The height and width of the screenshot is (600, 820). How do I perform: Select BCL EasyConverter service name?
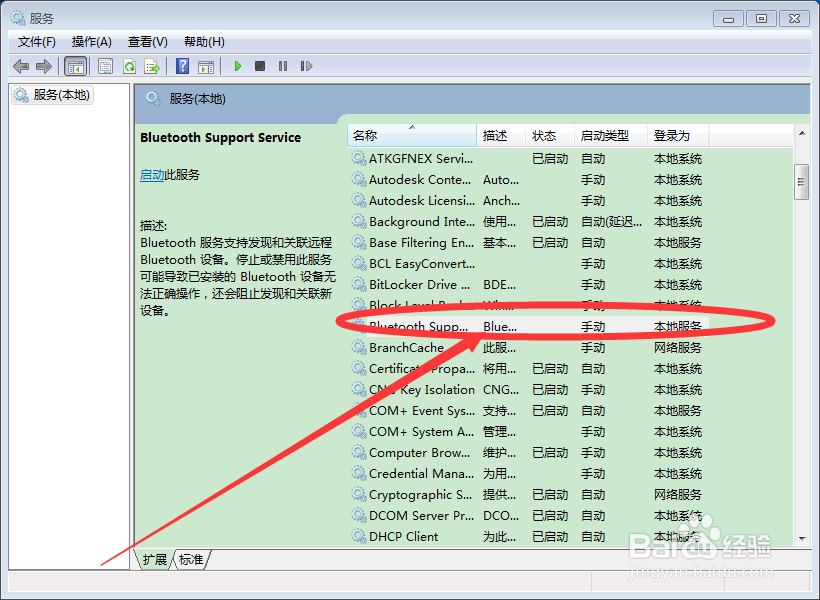(422, 264)
